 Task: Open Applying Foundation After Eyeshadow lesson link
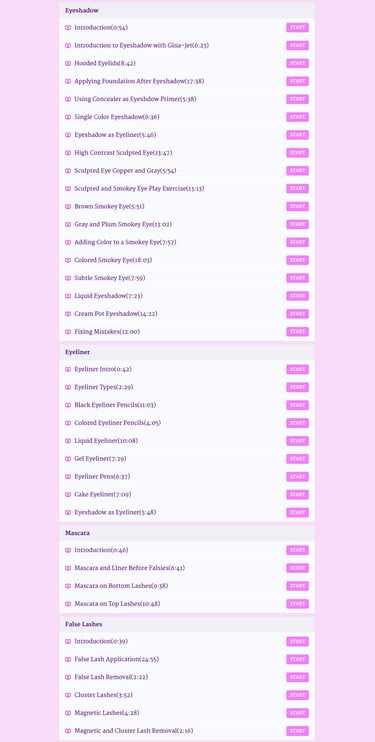click(139, 81)
